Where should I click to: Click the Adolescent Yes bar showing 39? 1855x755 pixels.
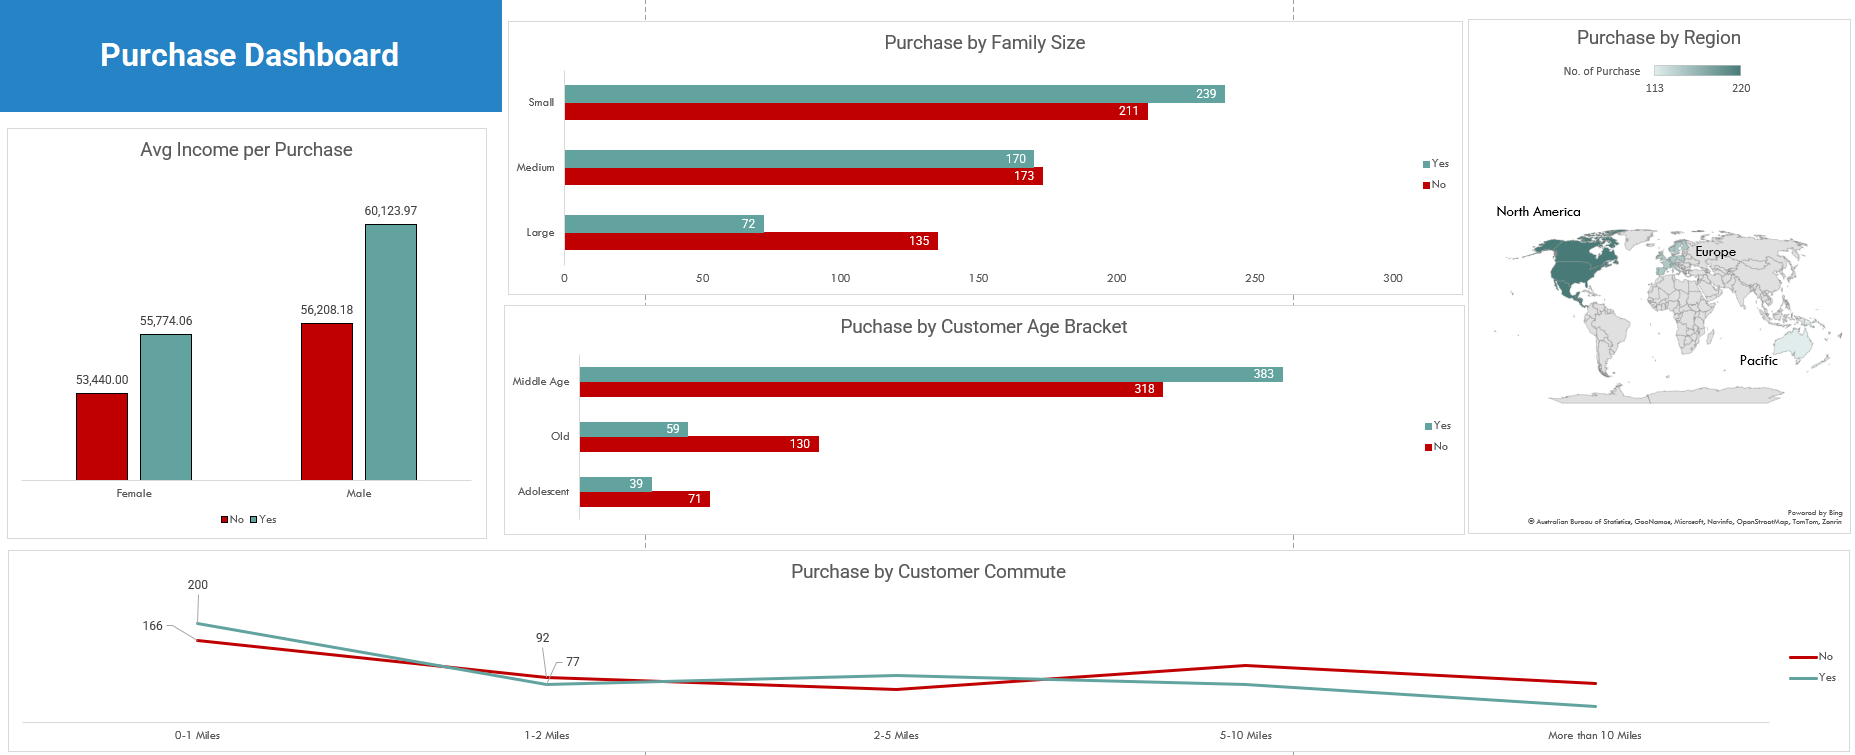[615, 484]
